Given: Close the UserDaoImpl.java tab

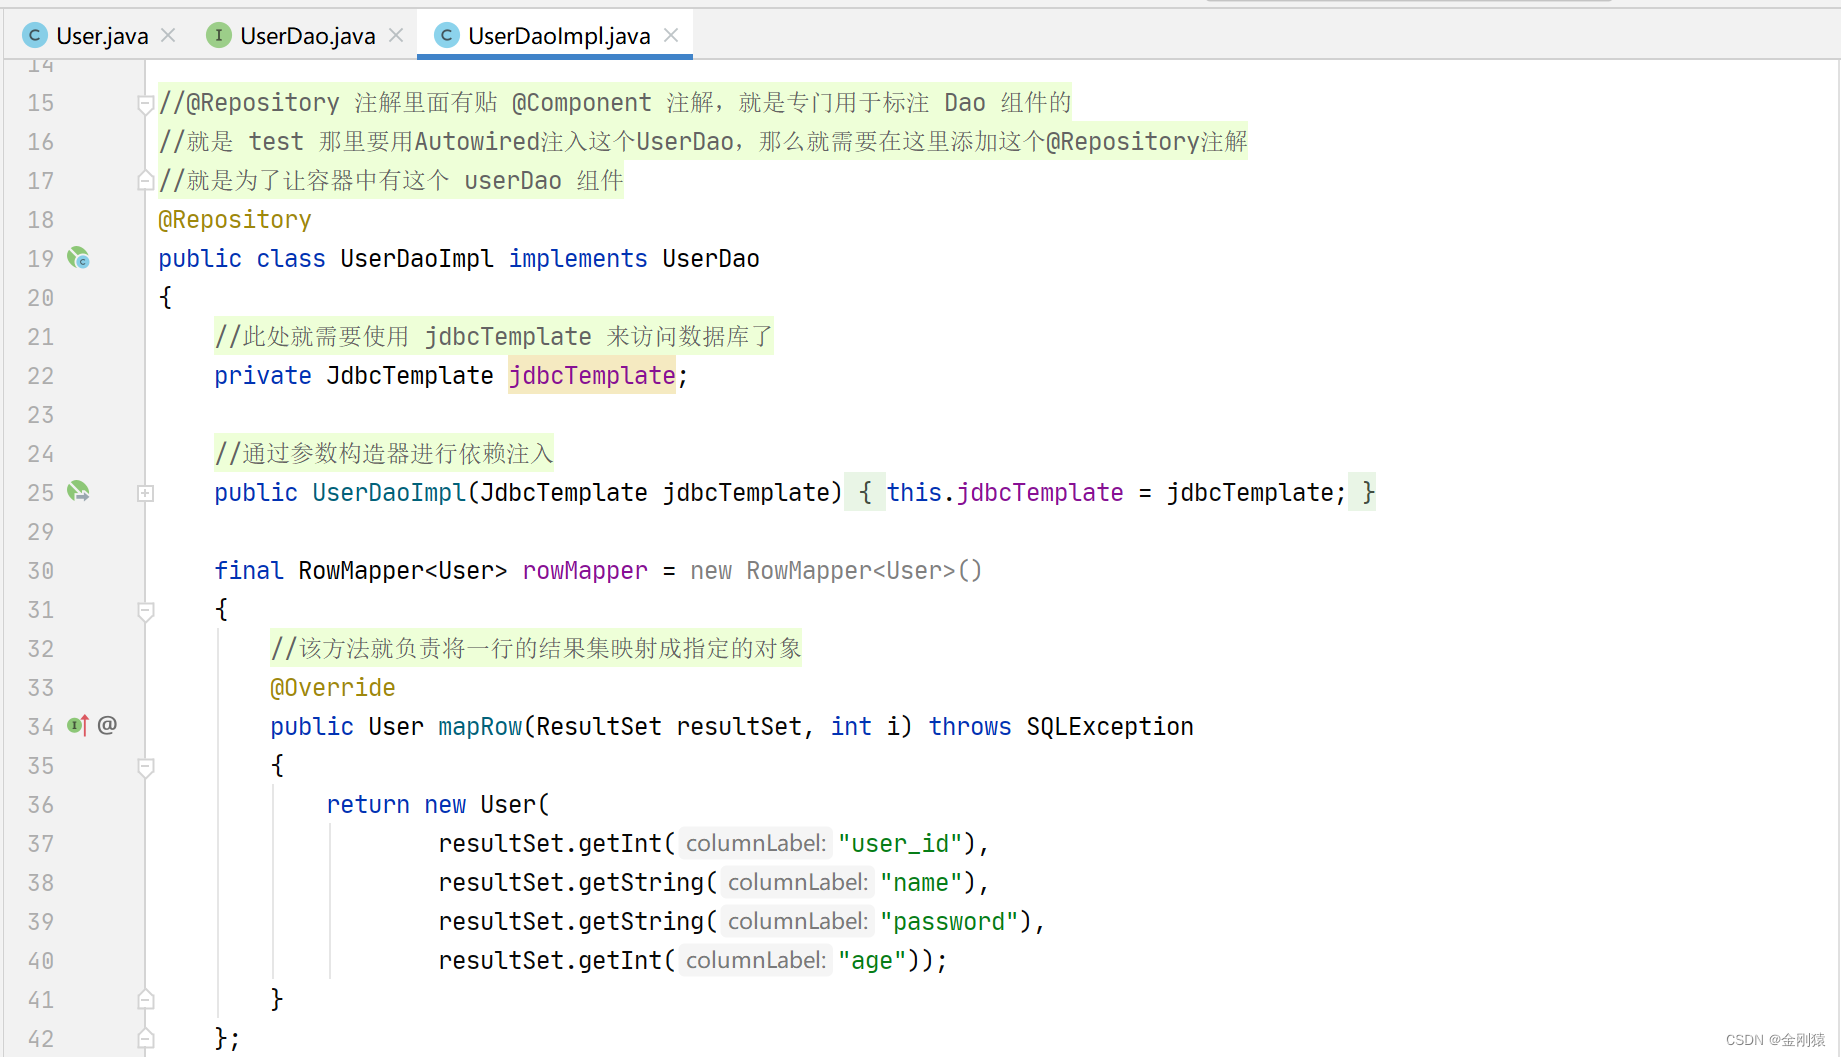Looking at the screenshot, I should tap(671, 35).
